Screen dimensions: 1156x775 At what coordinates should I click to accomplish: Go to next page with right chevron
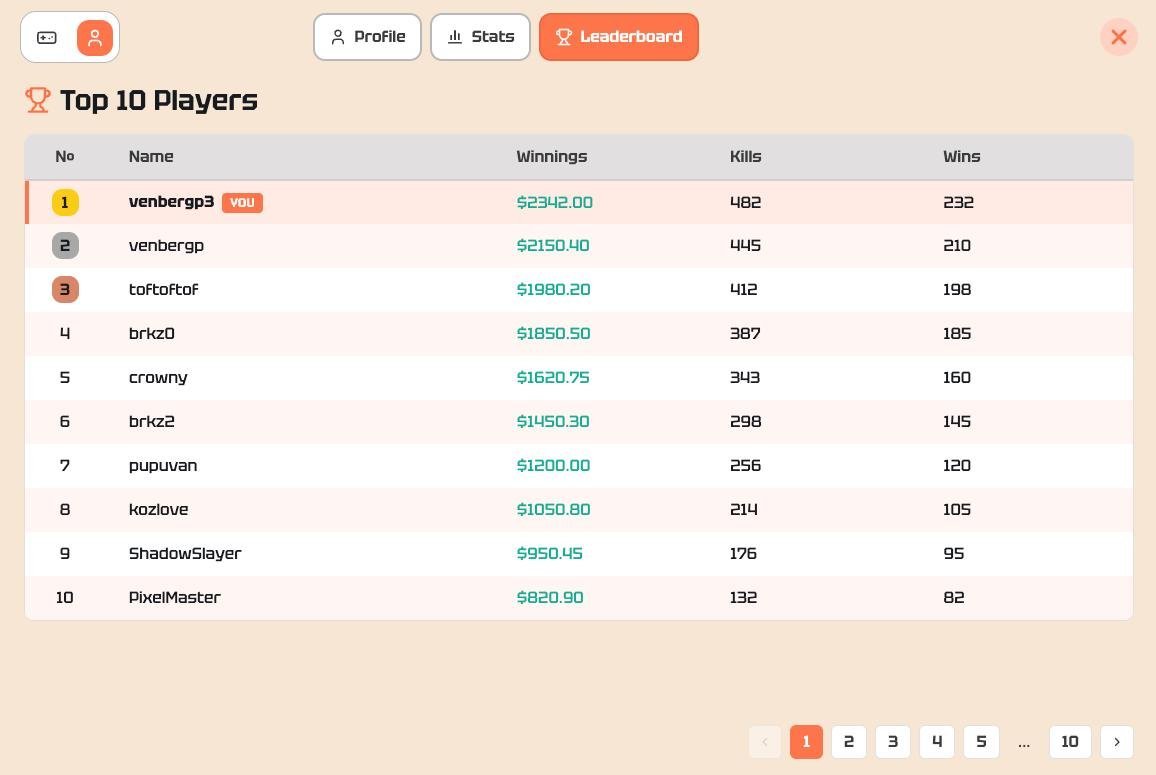pos(1117,742)
